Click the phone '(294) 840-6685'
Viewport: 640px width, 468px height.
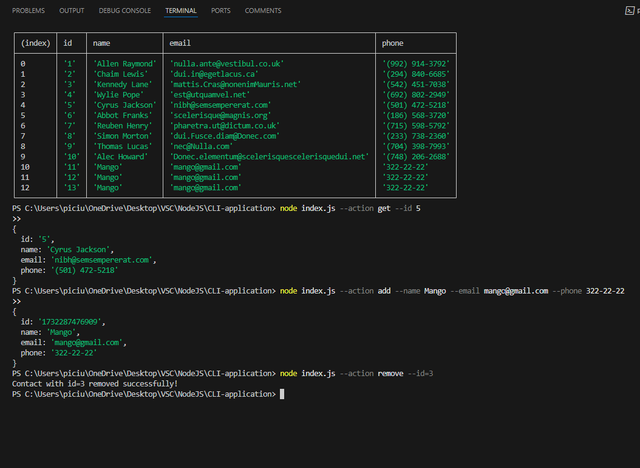click(416, 74)
